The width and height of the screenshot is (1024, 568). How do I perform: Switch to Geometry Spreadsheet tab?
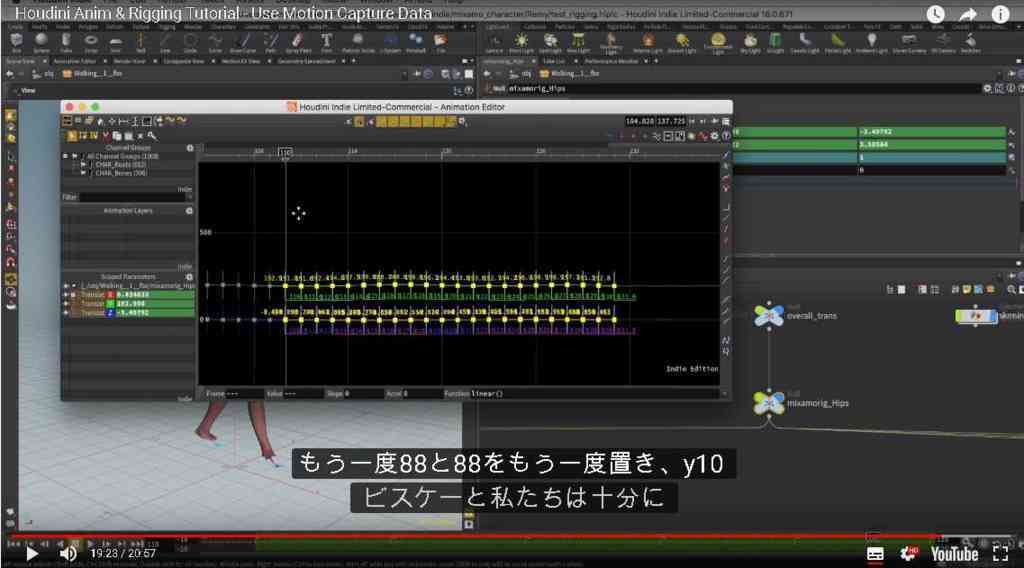click(x=306, y=61)
